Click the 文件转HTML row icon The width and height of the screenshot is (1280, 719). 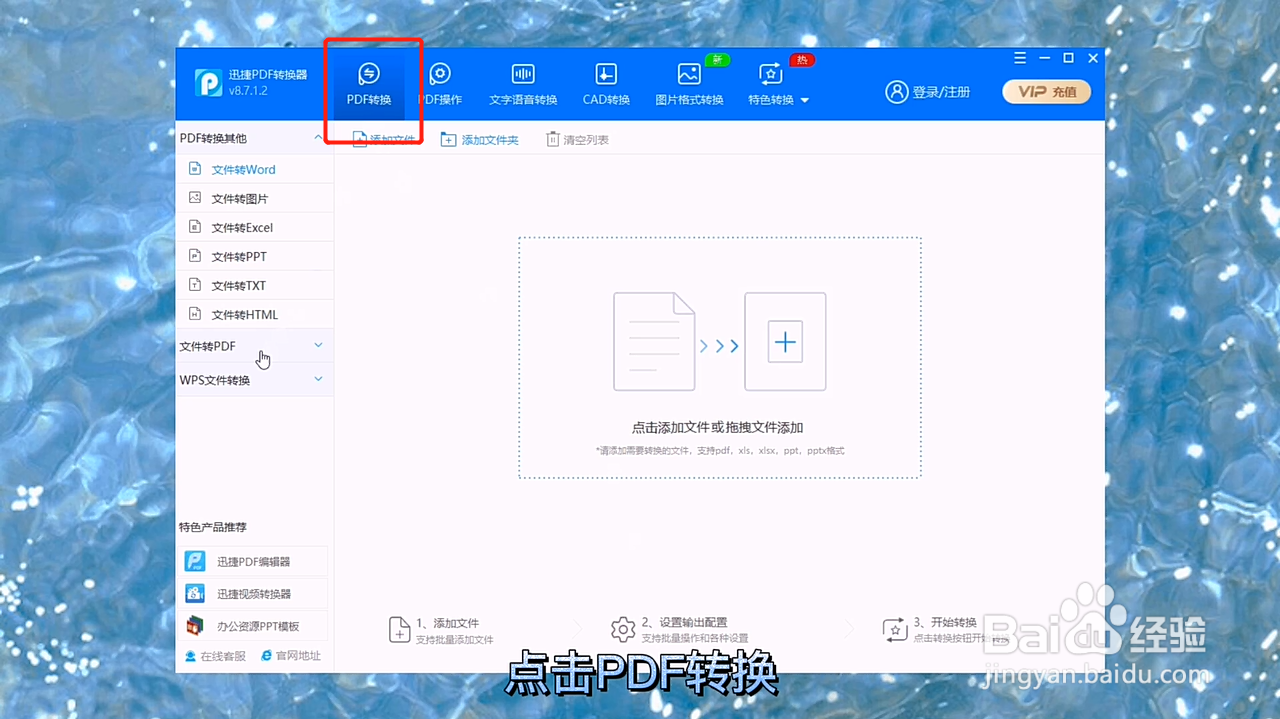195,314
